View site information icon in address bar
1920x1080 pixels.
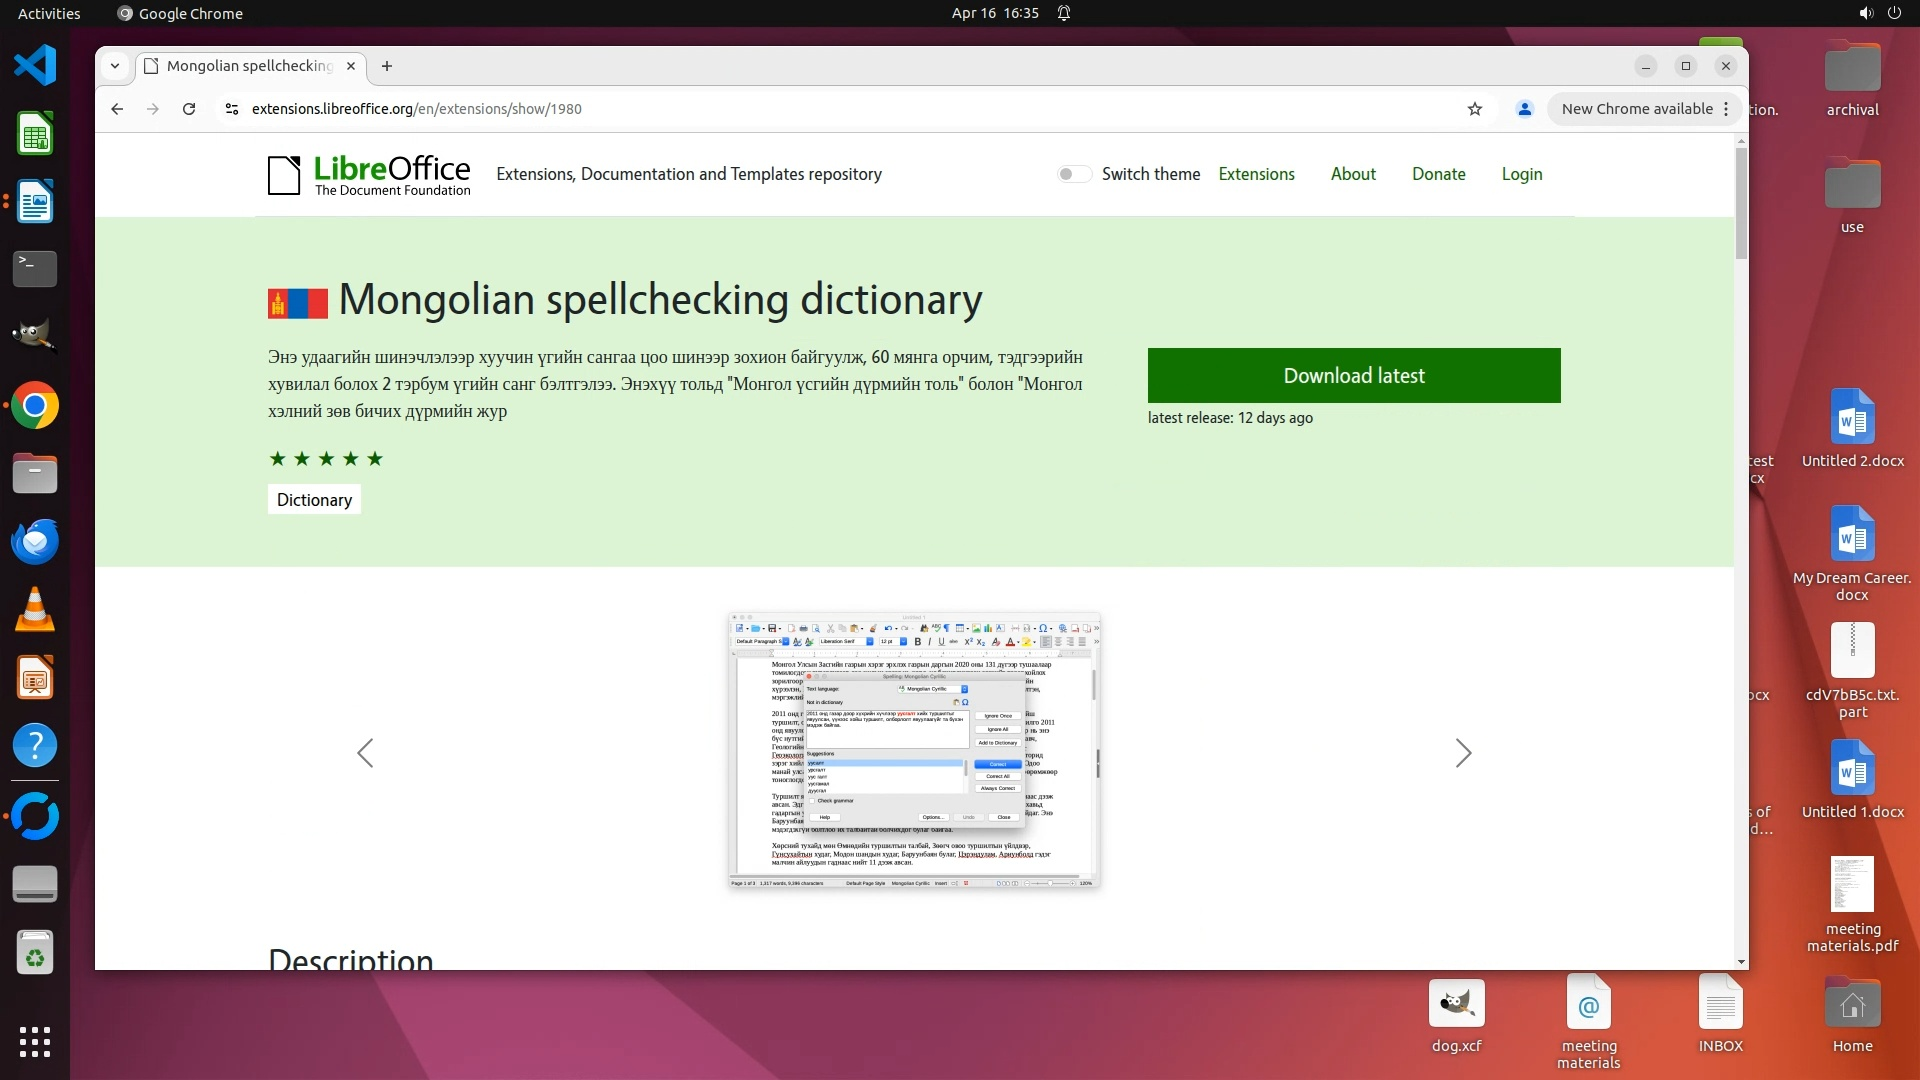232,109
